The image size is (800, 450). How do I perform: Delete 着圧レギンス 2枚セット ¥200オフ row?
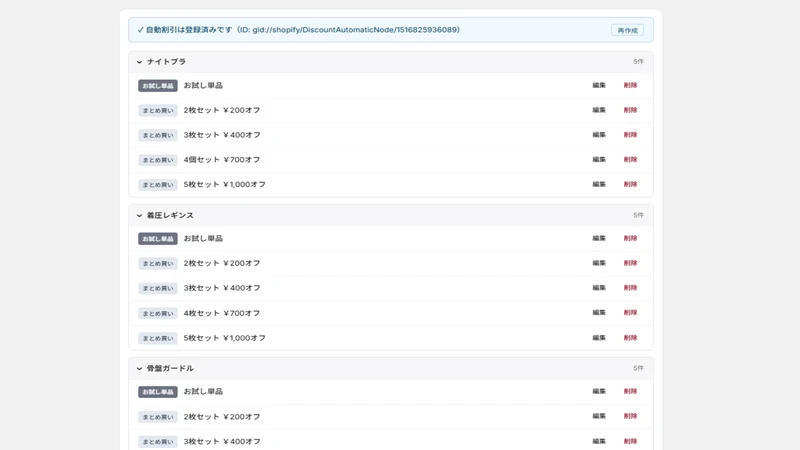pos(630,263)
